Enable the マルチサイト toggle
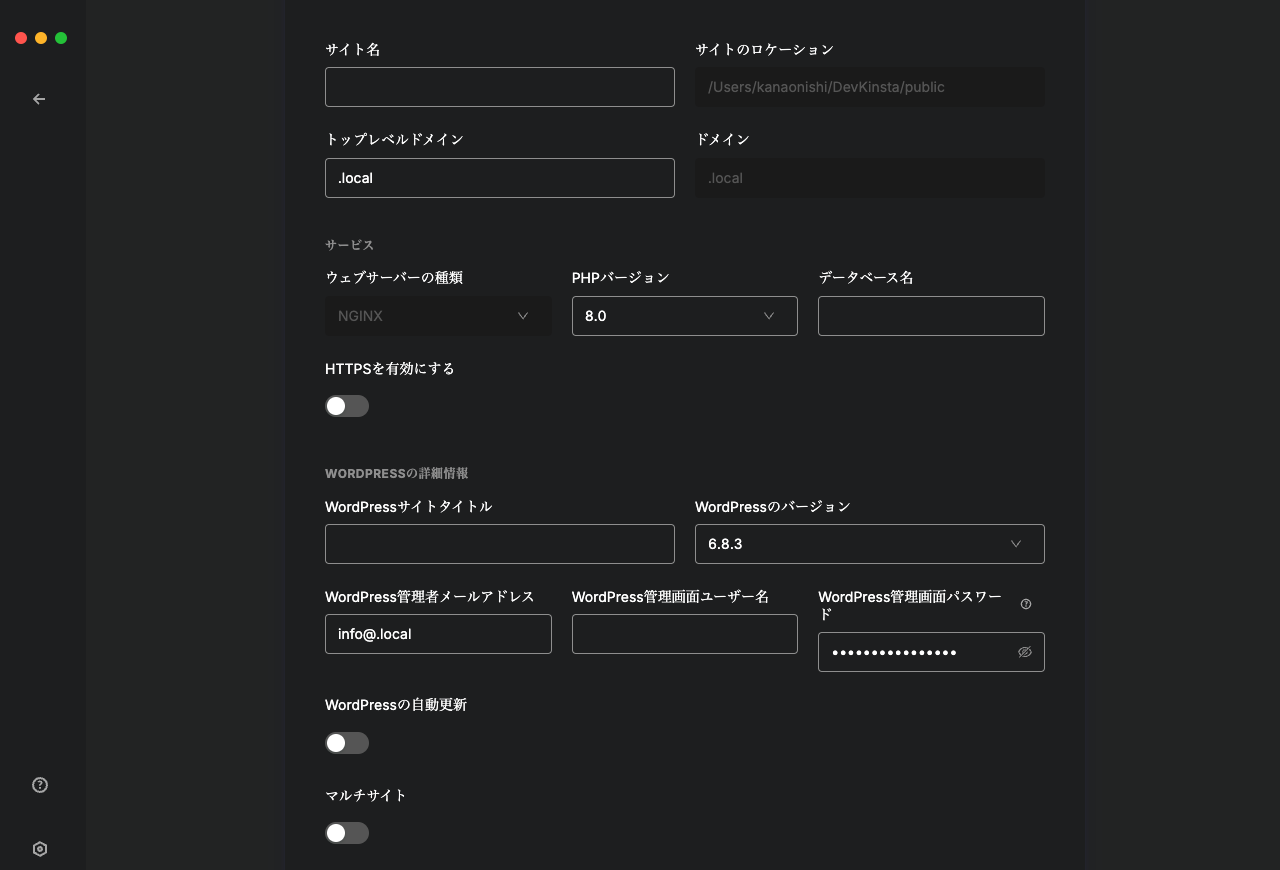 coord(347,833)
